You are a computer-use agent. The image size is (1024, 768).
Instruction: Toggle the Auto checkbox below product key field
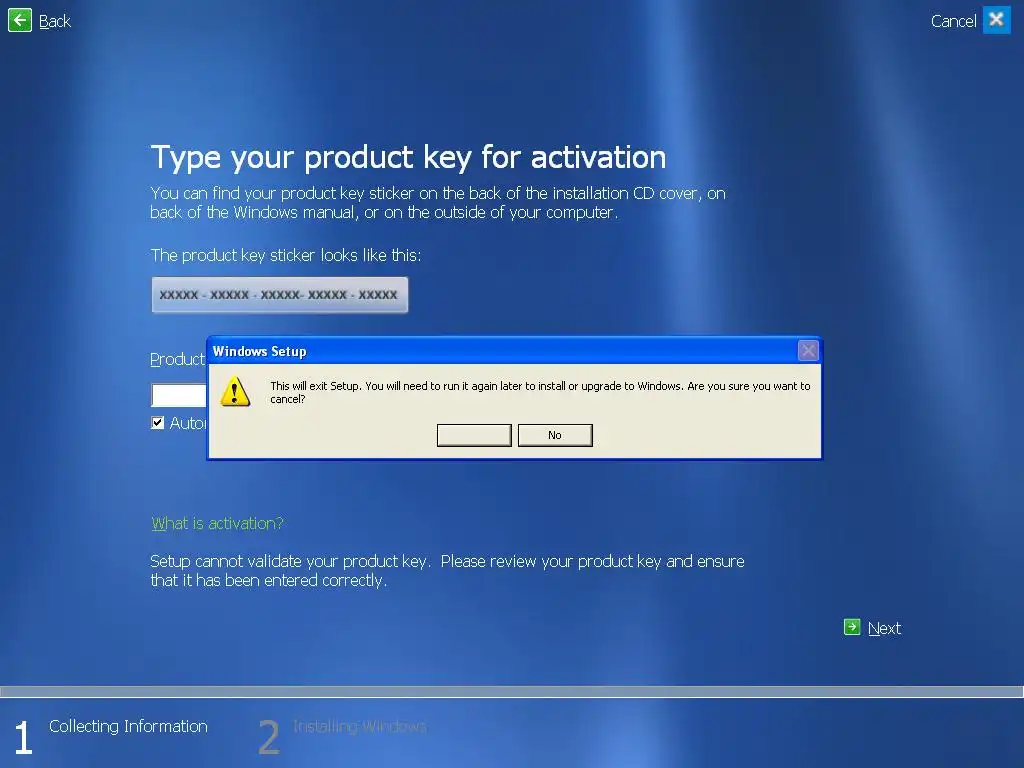coord(157,423)
